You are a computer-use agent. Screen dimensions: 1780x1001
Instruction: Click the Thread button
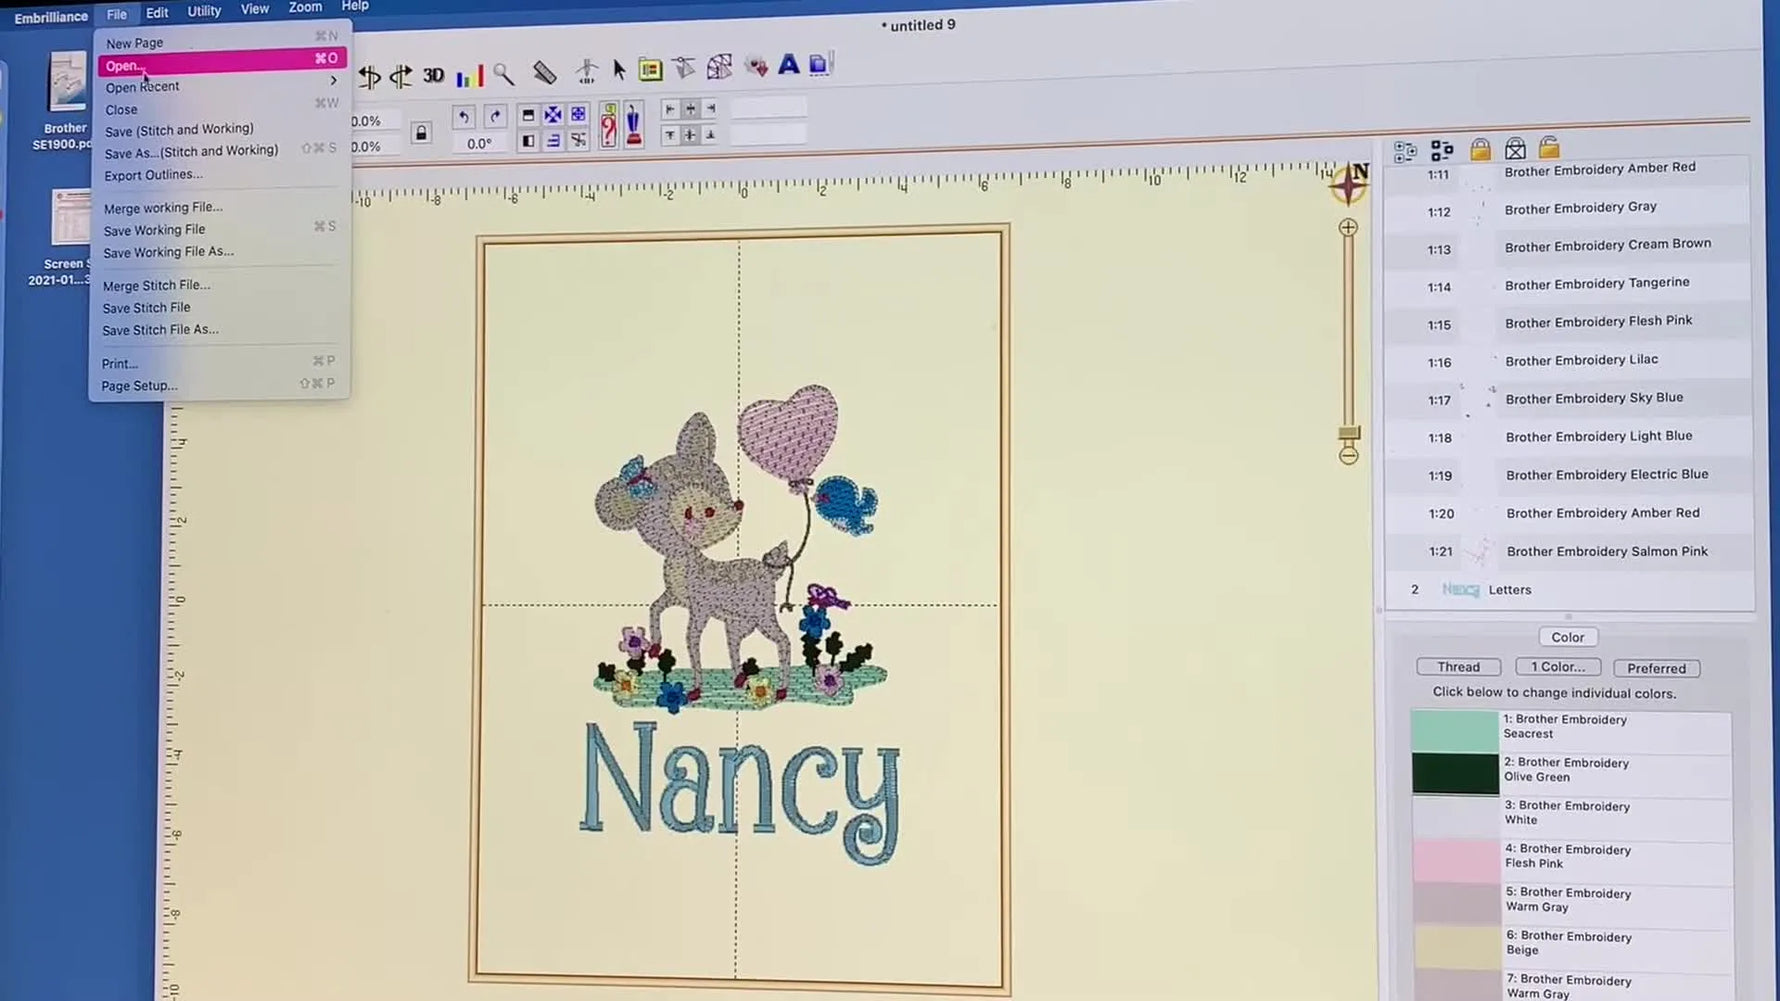pos(1458,667)
